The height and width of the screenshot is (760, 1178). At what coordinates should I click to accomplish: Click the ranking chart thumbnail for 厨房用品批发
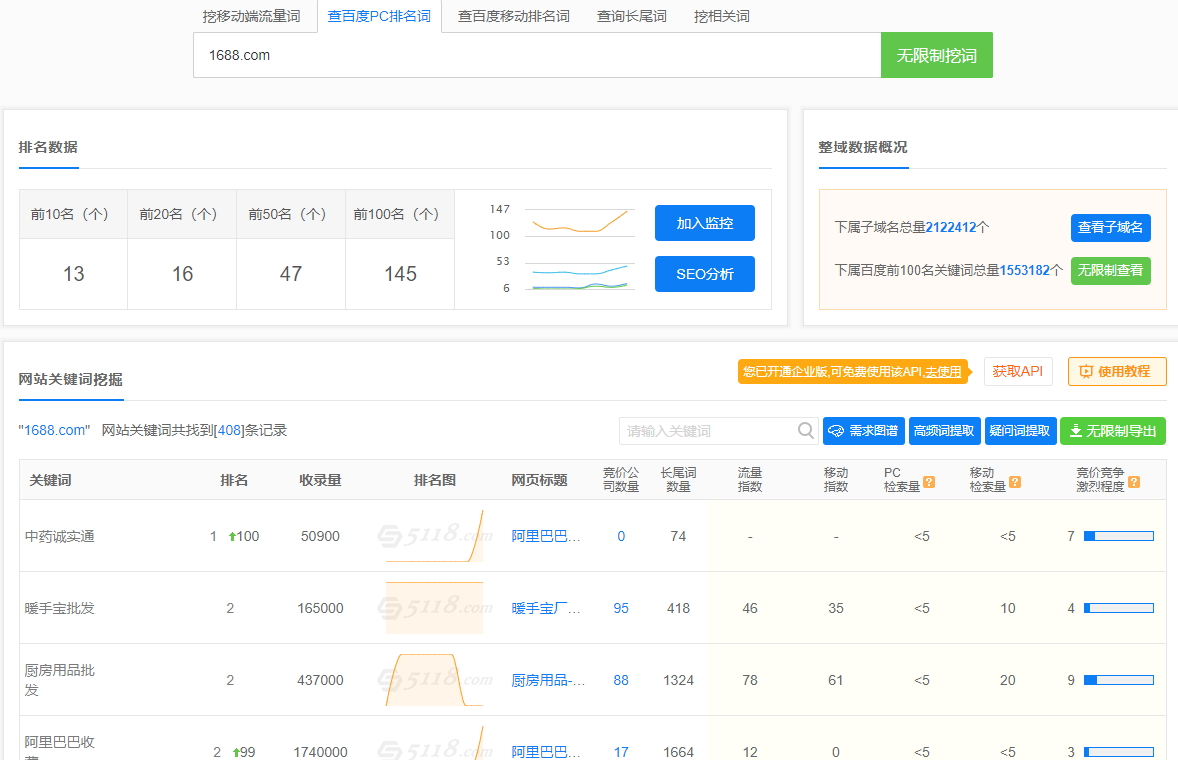pos(434,680)
